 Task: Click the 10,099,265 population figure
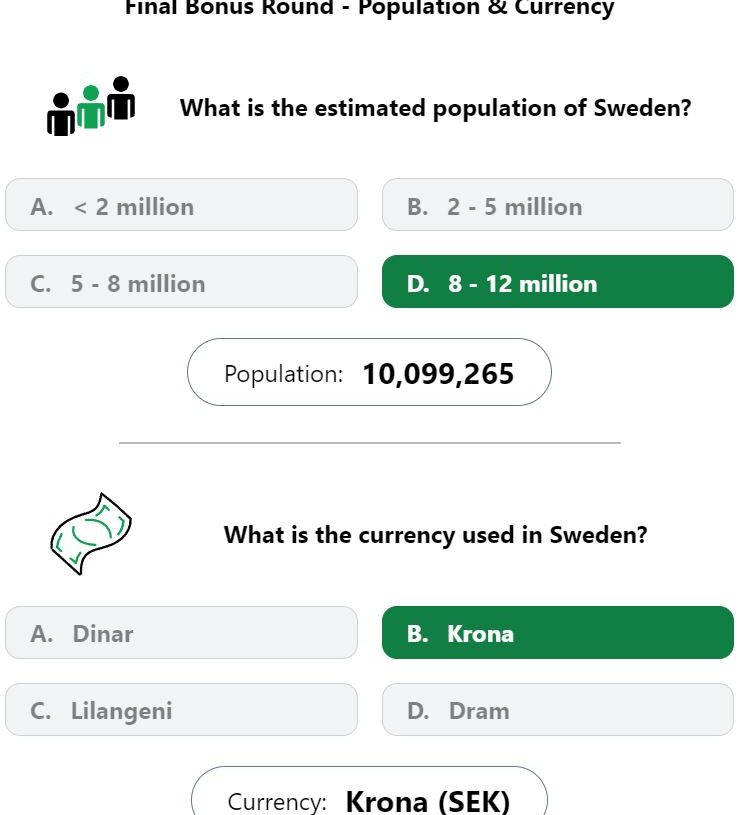click(x=438, y=374)
